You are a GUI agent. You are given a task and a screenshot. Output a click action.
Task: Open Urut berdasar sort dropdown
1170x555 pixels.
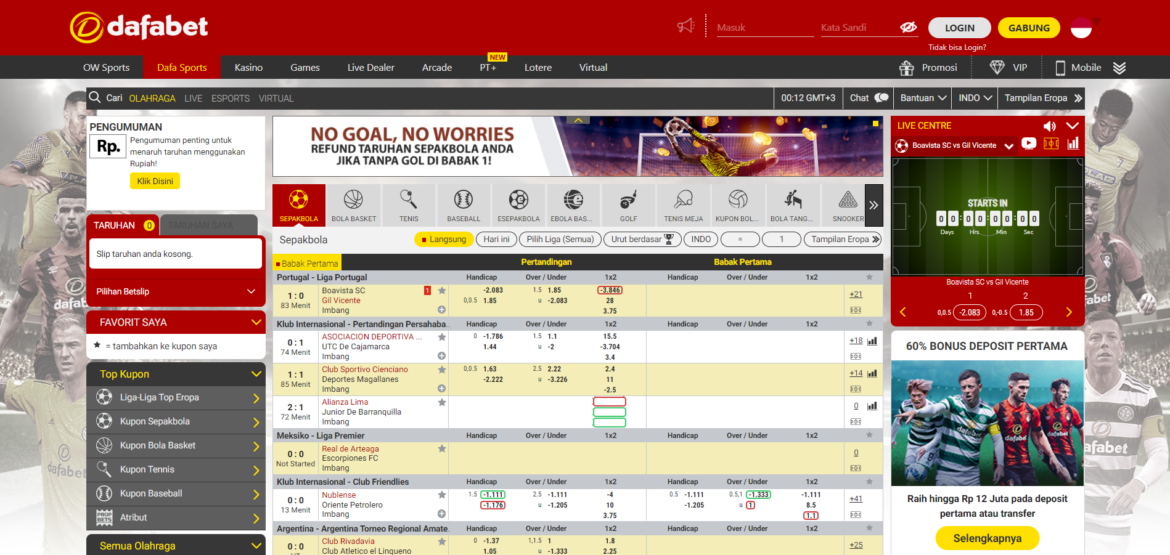point(643,239)
